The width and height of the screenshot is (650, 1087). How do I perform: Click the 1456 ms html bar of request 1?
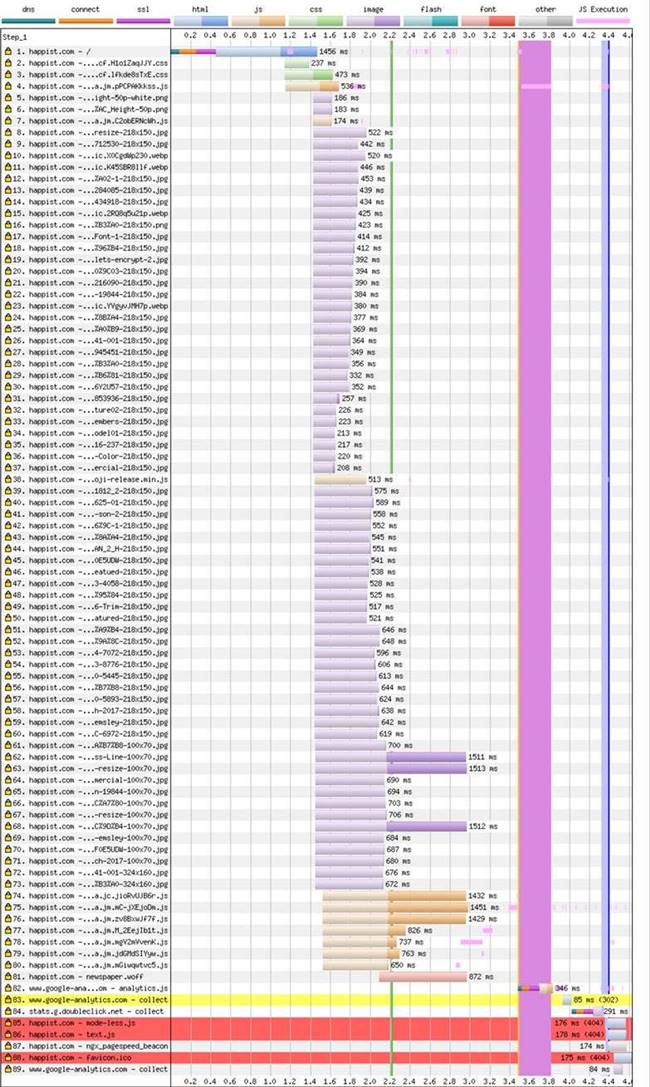click(x=267, y=51)
